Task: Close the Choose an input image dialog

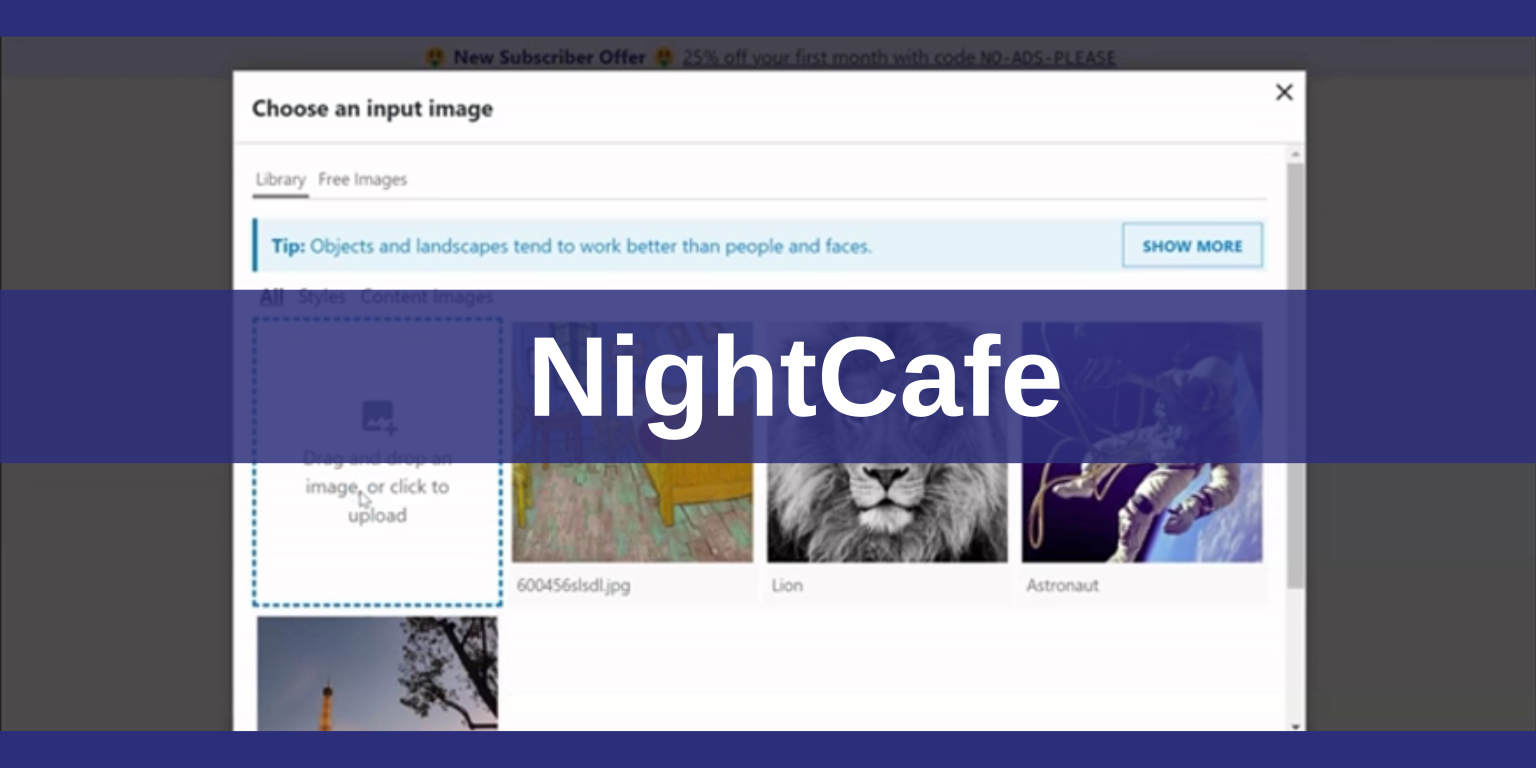Action: click(x=1284, y=93)
